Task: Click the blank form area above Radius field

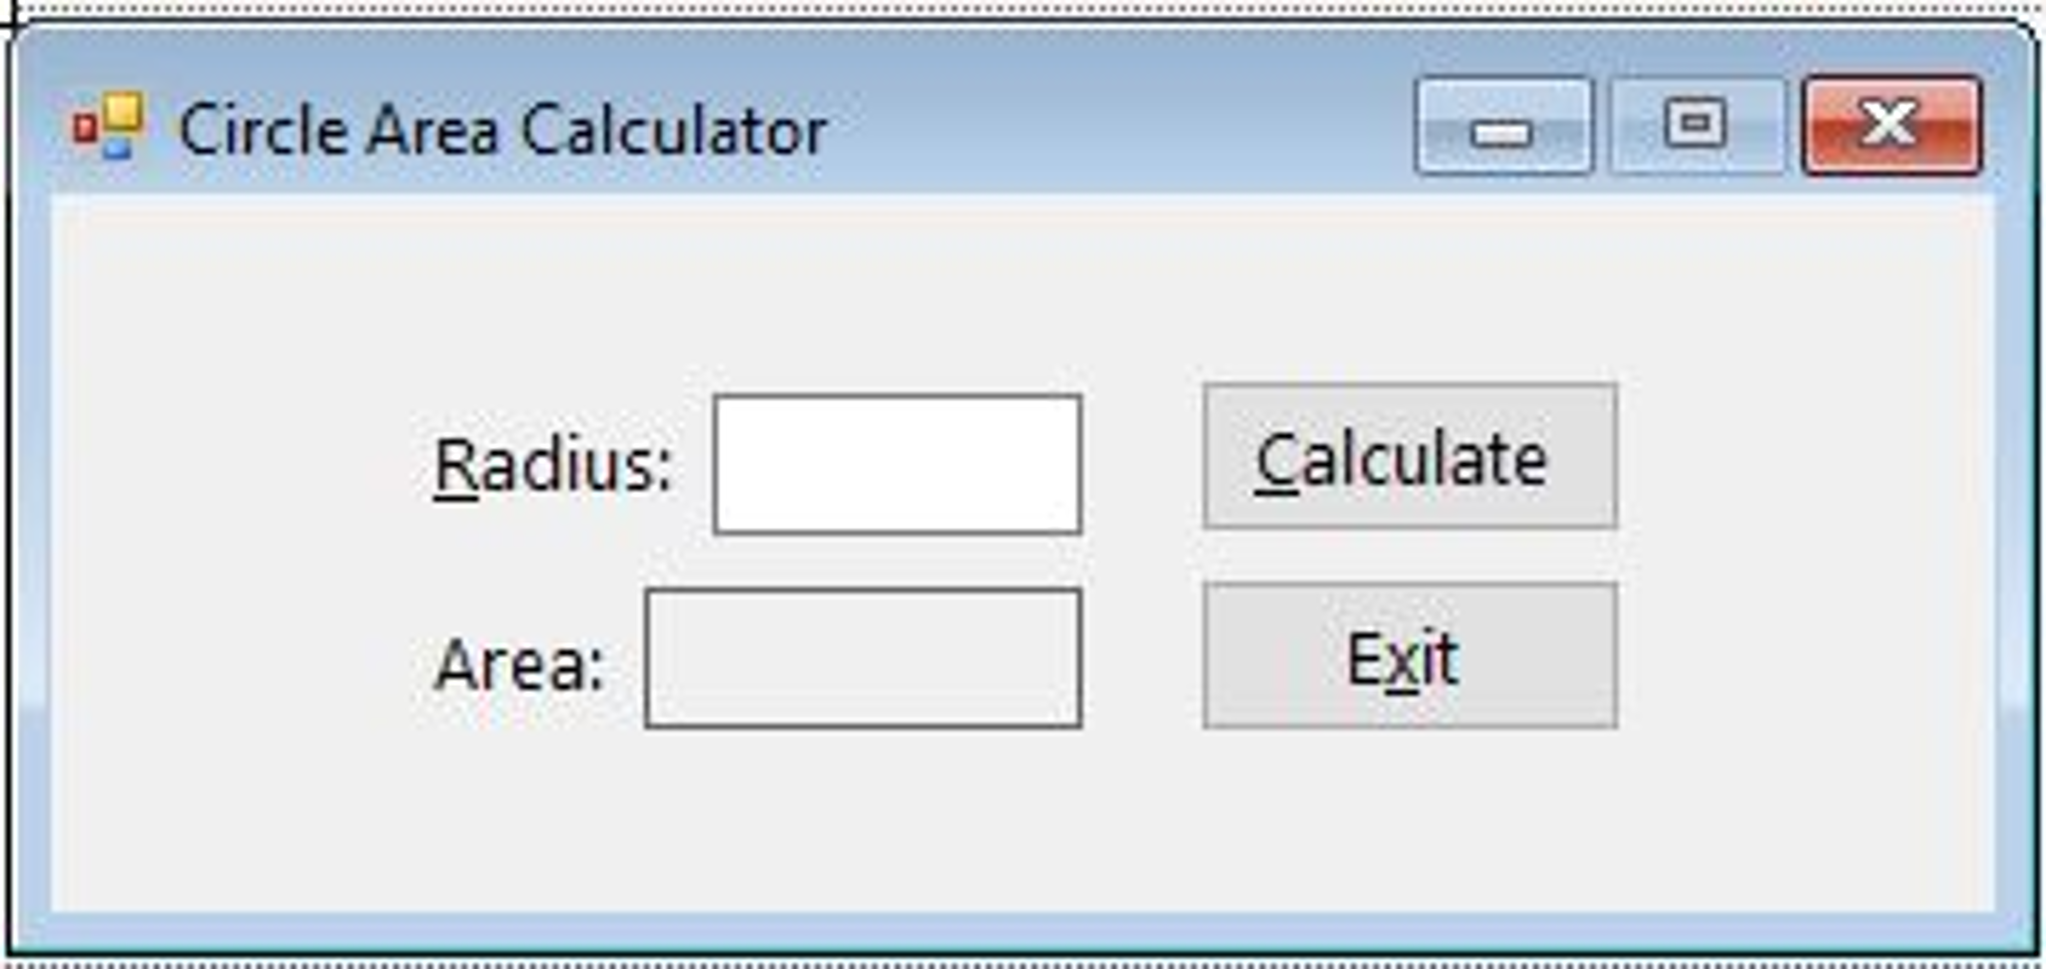Action: tap(897, 300)
